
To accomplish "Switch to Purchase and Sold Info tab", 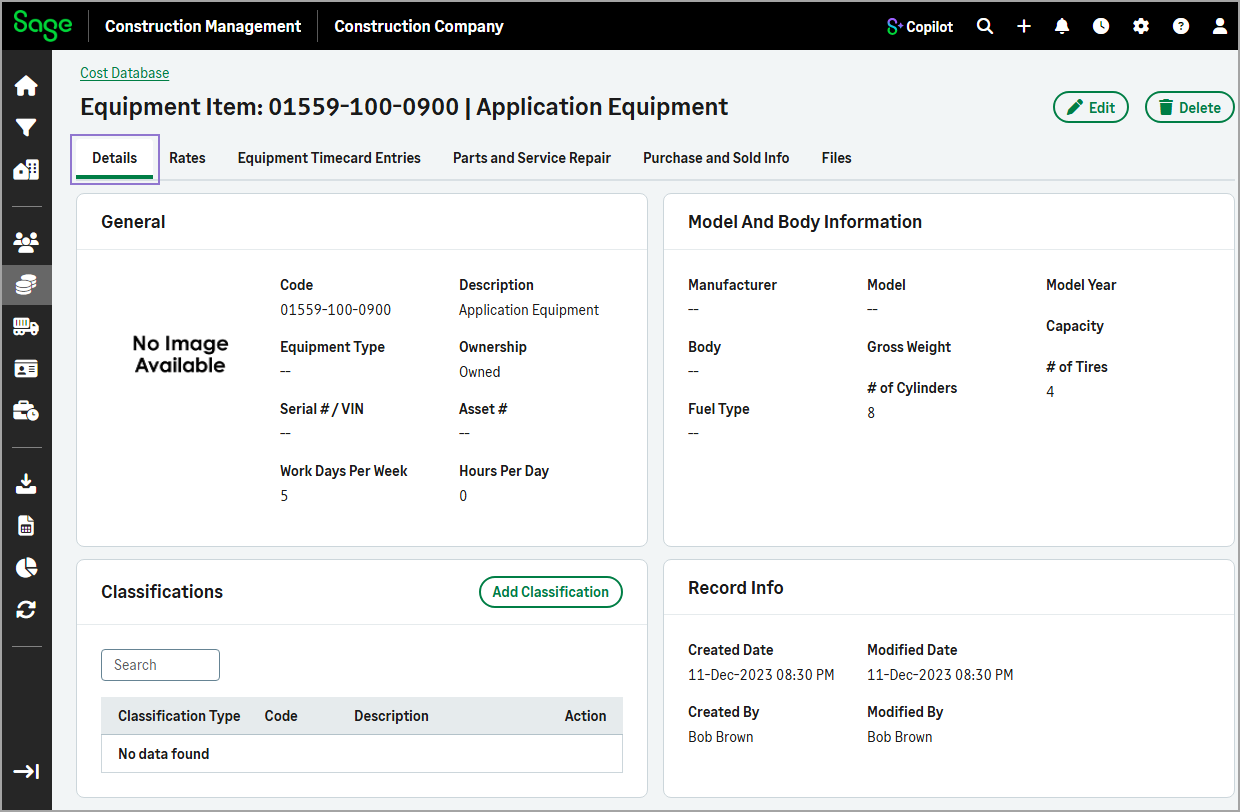I will pos(716,158).
